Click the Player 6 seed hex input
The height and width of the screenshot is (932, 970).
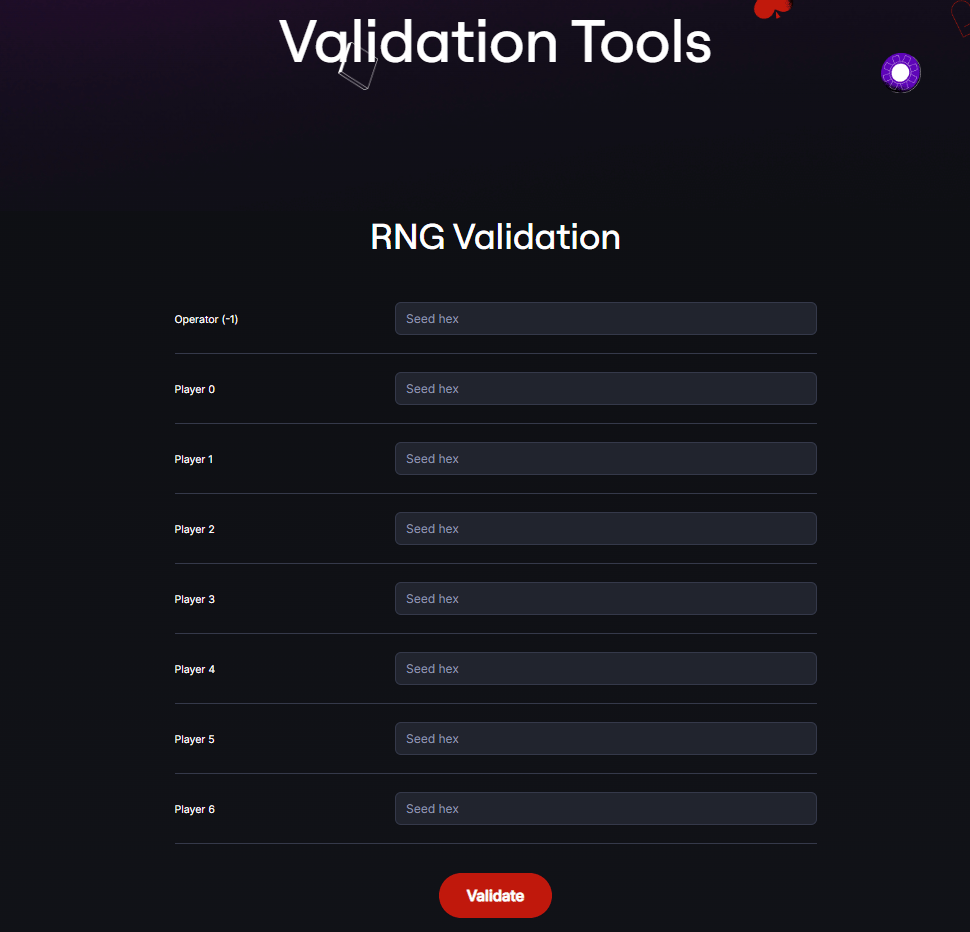(x=605, y=809)
